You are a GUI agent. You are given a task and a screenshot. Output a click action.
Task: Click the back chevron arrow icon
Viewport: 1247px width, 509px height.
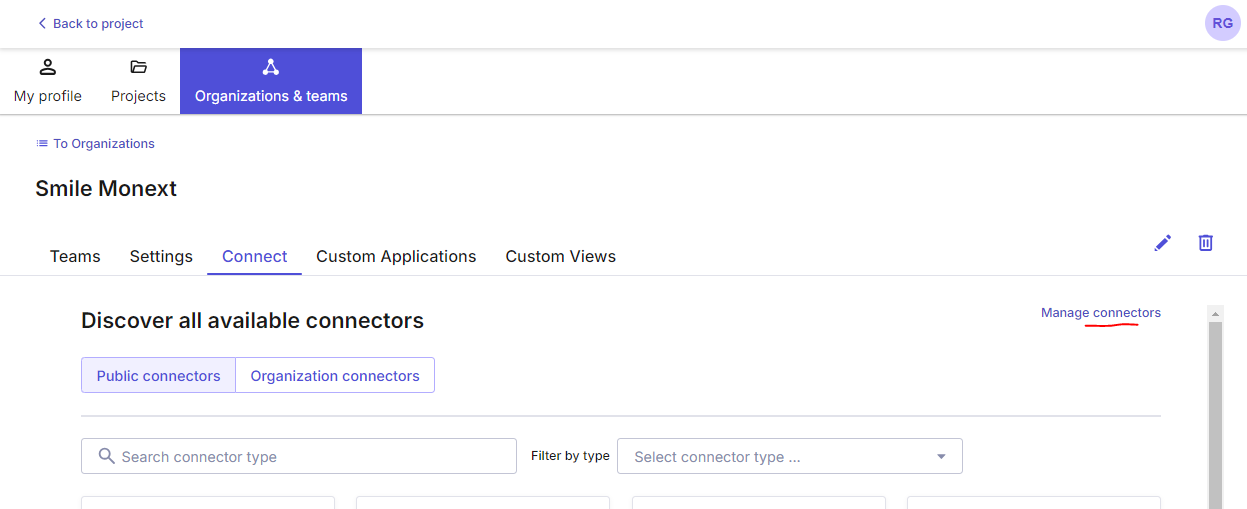pyautogui.click(x=42, y=23)
